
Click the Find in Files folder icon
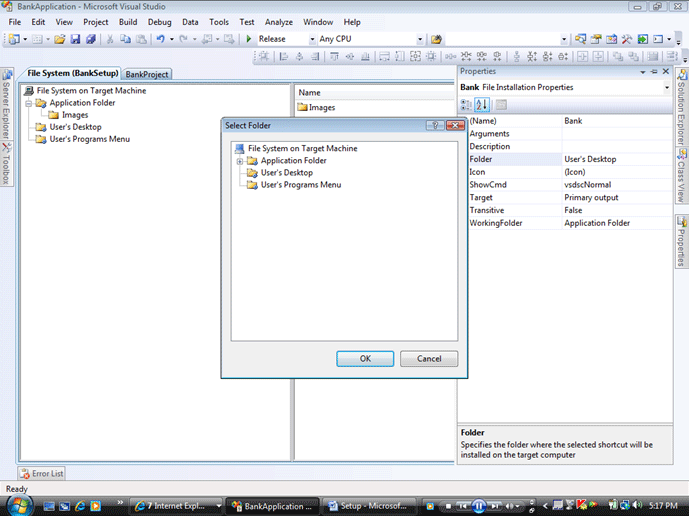(436, 39)
